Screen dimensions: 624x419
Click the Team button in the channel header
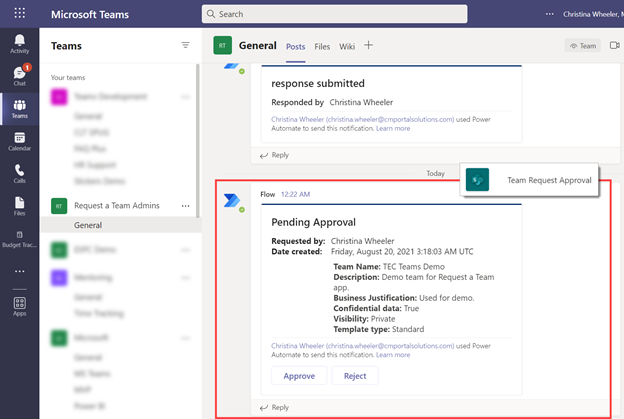pyautogui.click(x=583, y=46)
